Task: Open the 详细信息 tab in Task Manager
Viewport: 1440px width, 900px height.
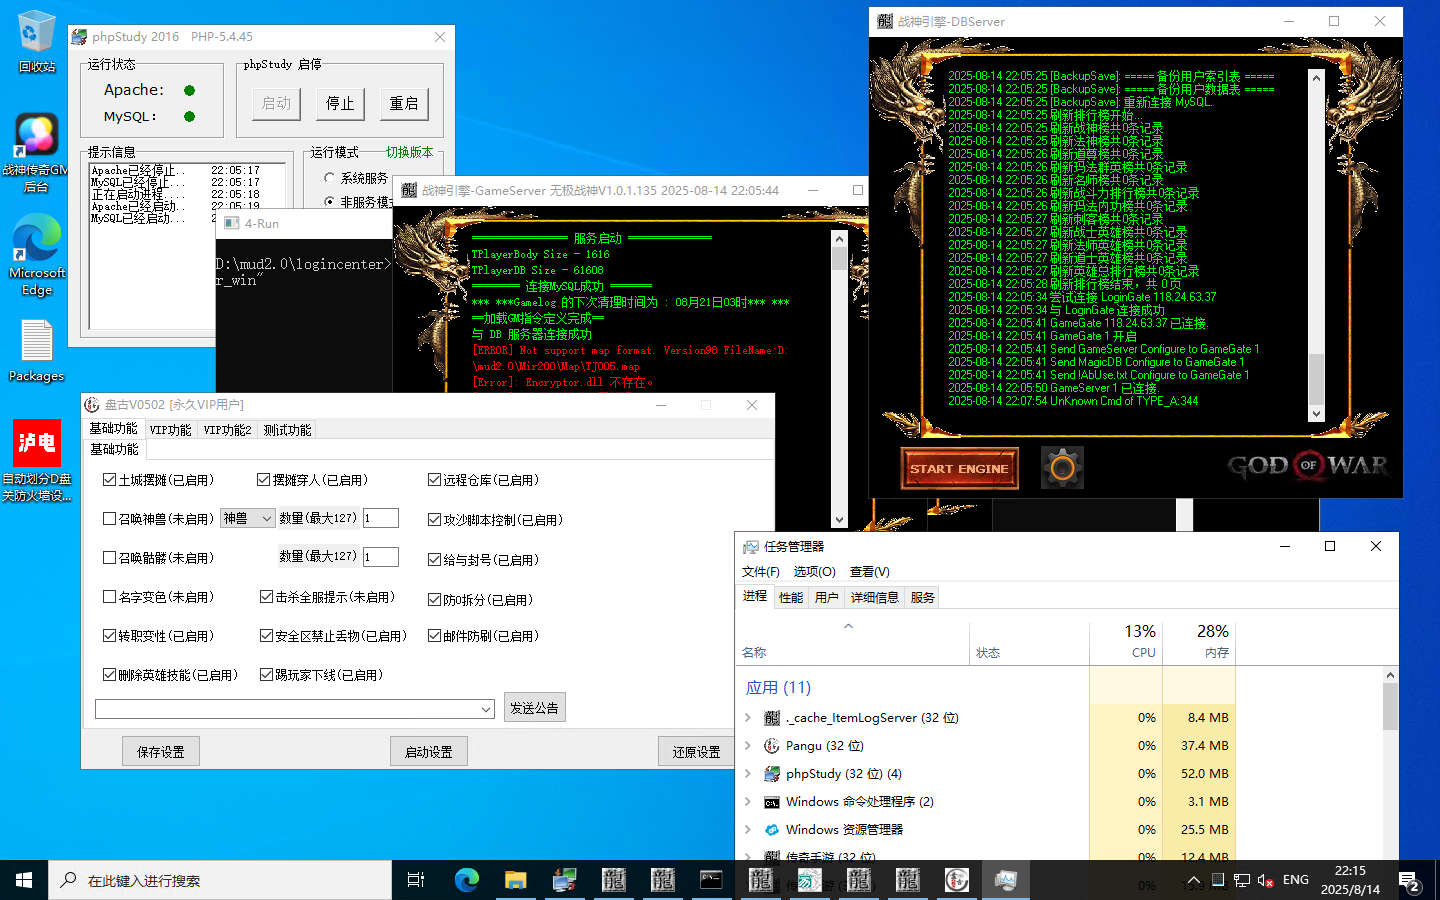Action: [875, 598]
